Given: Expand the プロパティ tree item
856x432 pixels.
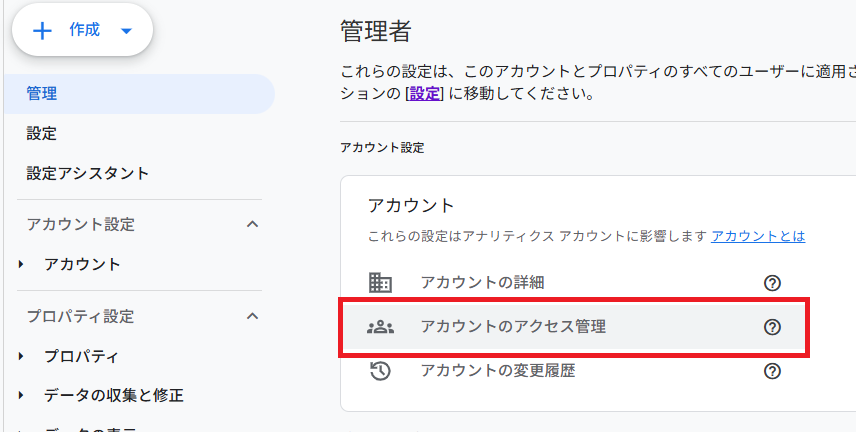Looking at the screenshot, I should tap(21, 356).
